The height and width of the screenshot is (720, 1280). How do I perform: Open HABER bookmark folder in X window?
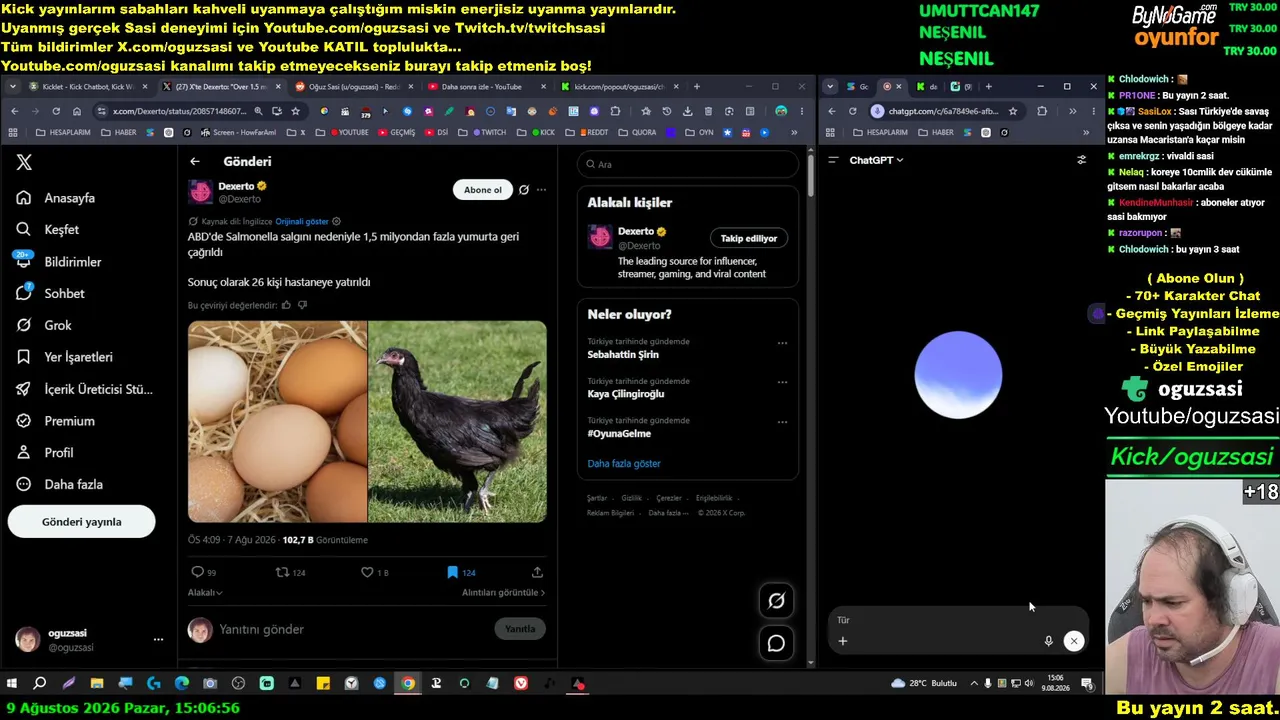(118, 133)
